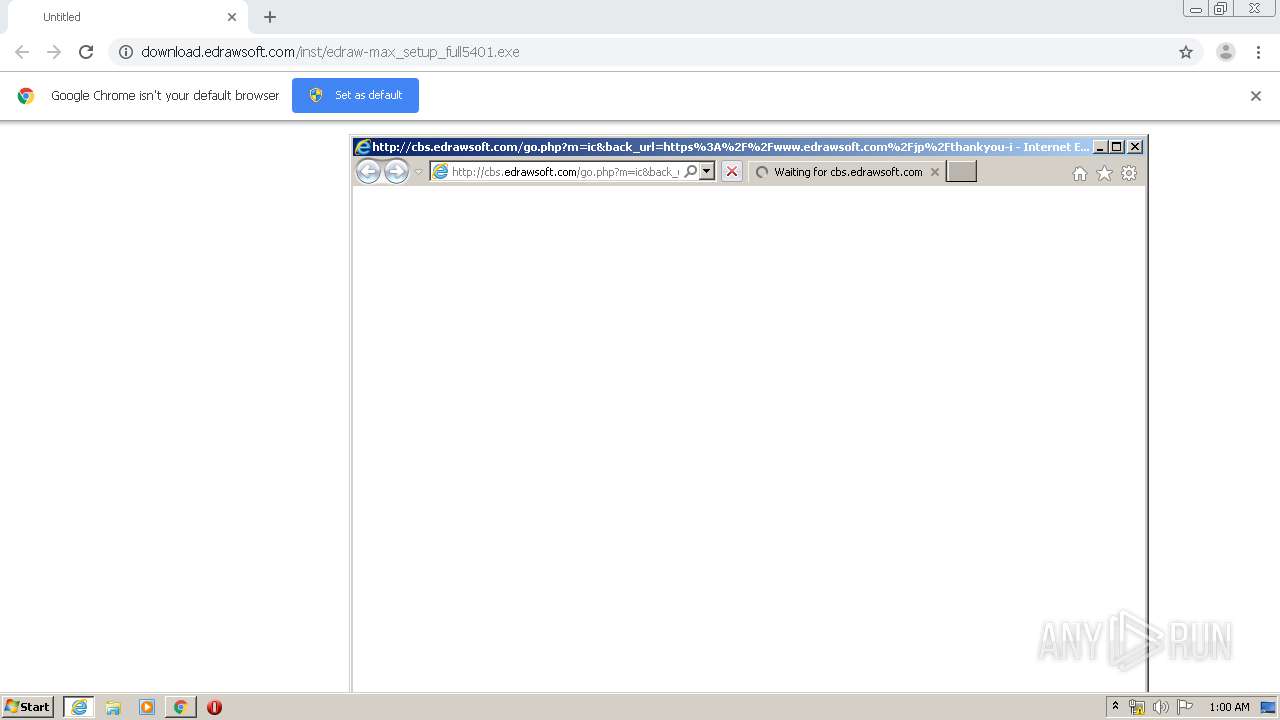Click red Opera-style icon in taskbar
This screenshot has width=1280, height=720.
coord(214,707)
